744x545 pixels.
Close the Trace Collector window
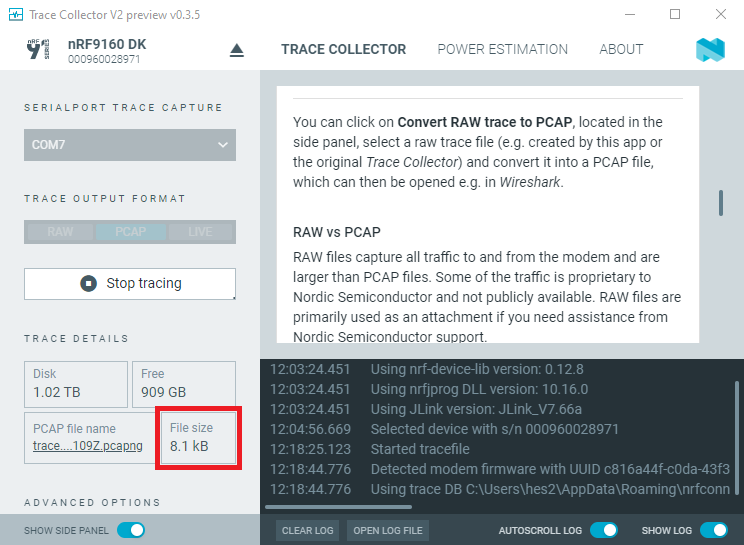point(721,15)
